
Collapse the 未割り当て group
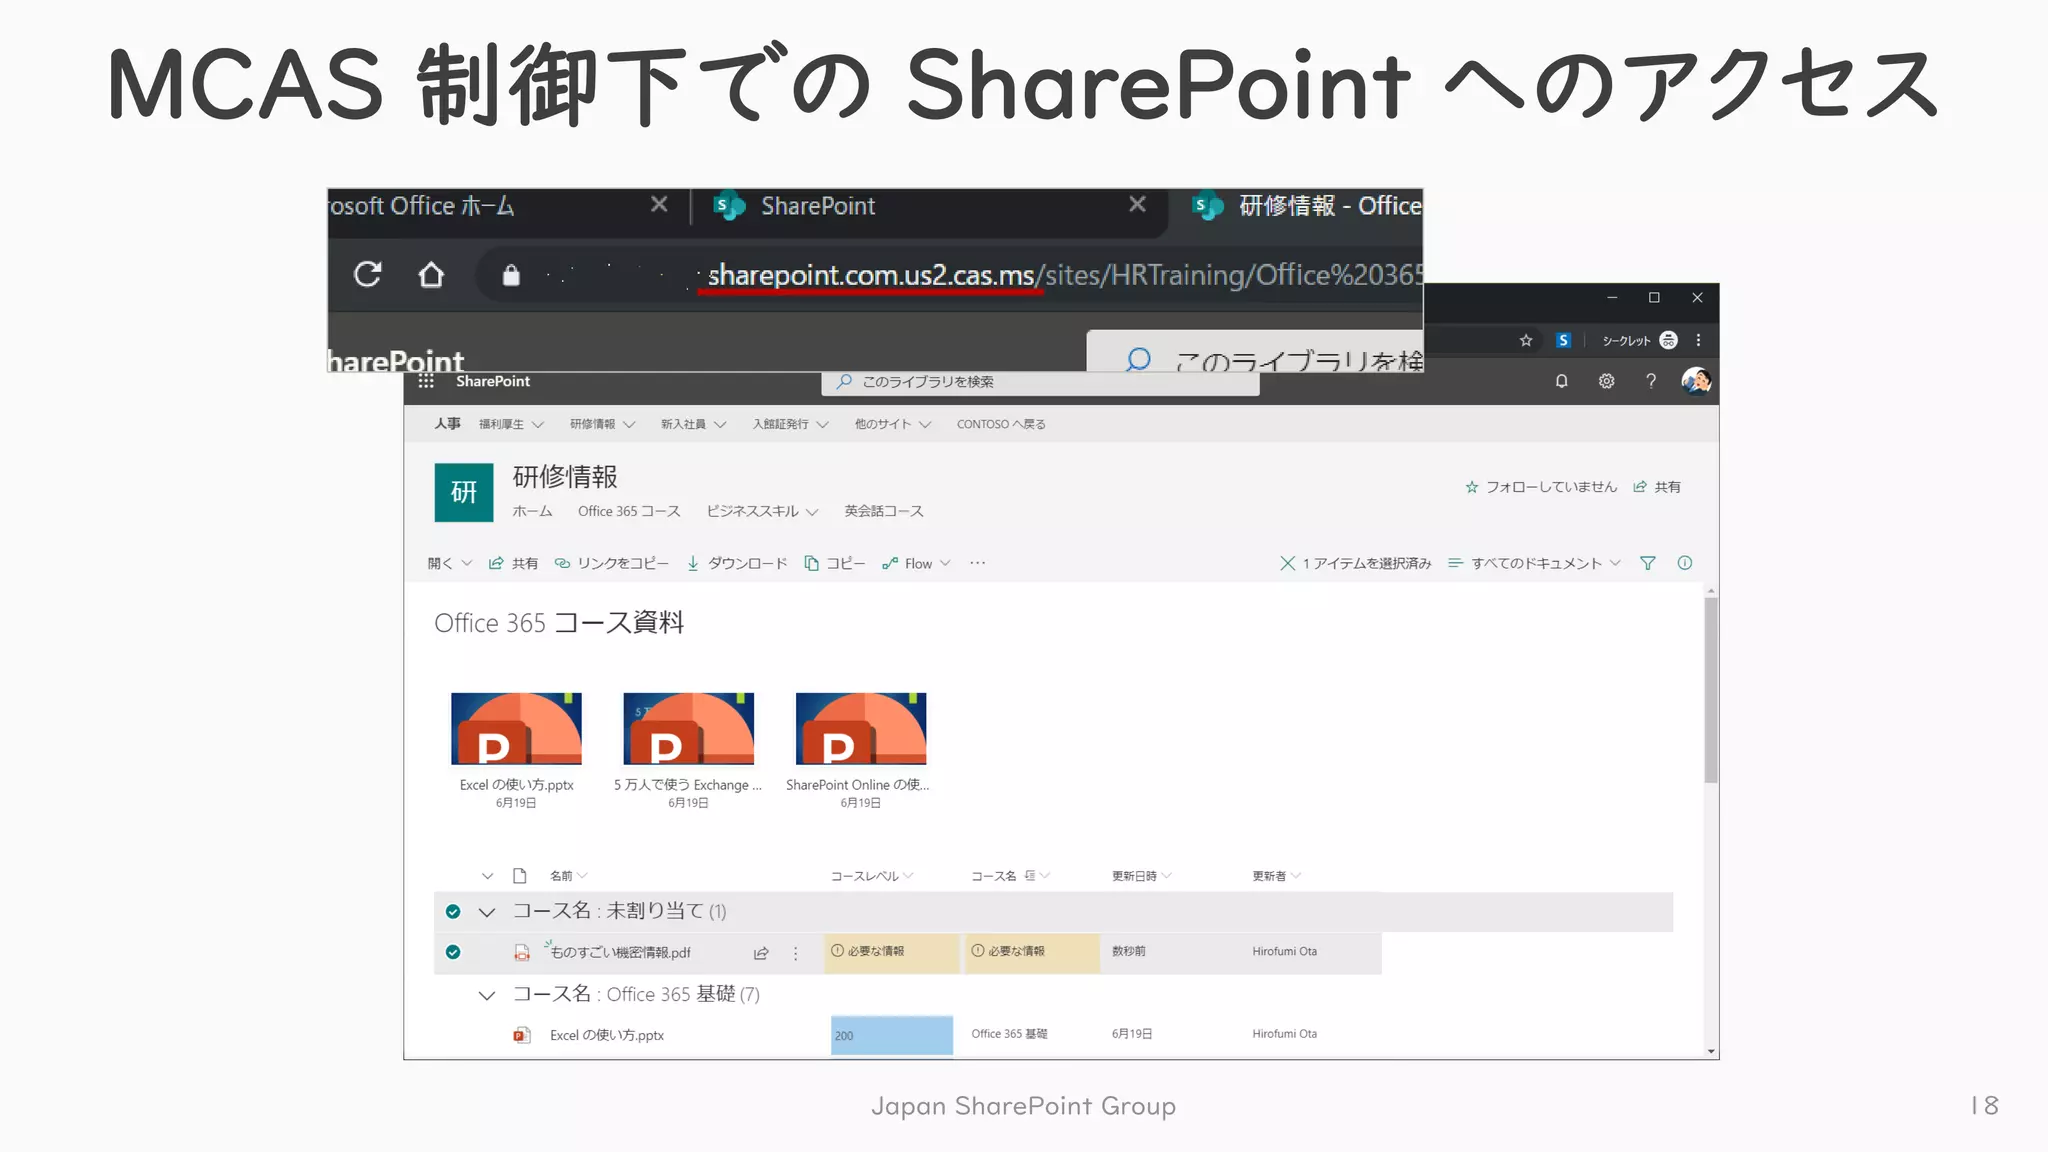coord(487,911)
